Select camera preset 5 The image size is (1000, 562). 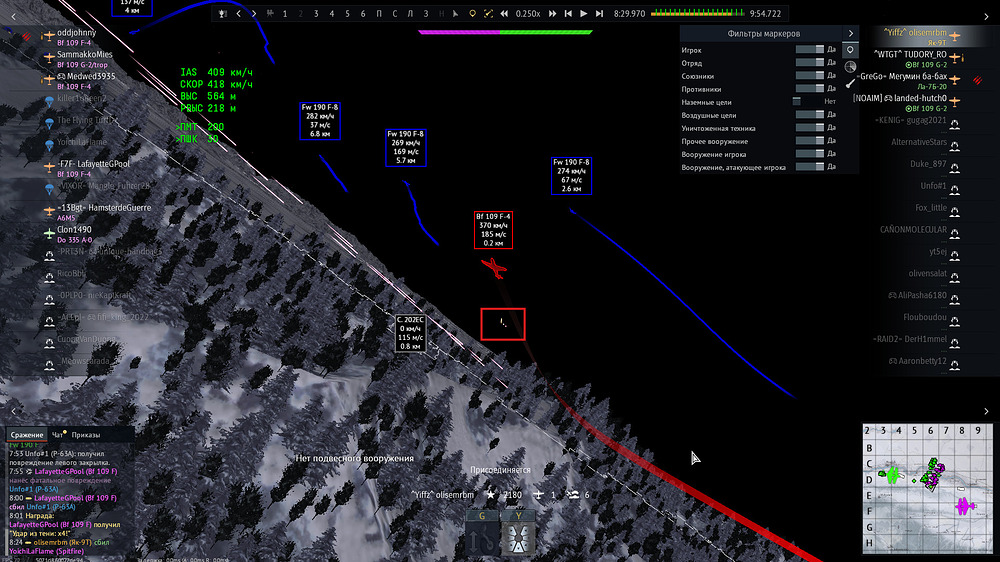[x=347, y=13]
